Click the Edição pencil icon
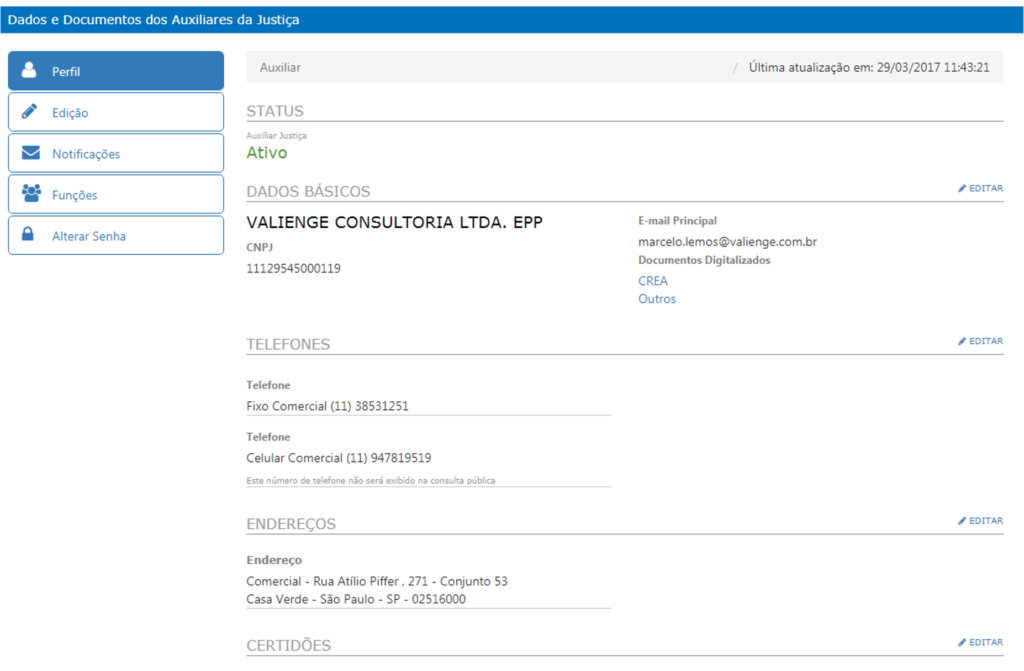 29,111
